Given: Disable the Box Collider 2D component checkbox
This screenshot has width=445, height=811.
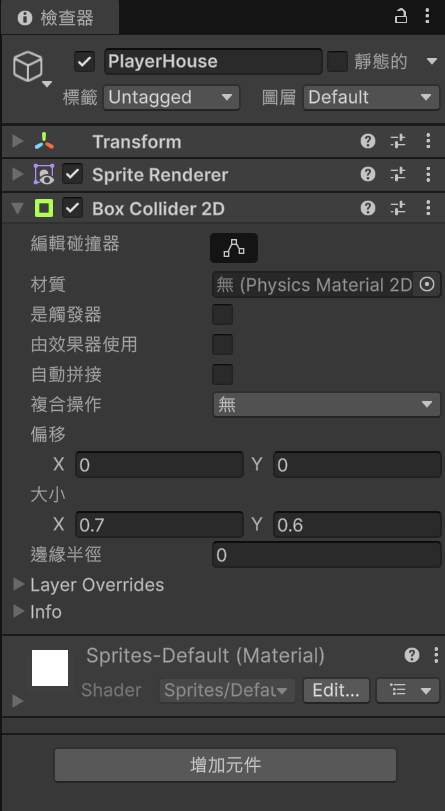Looking at the screenshot, I should point(72,208).
